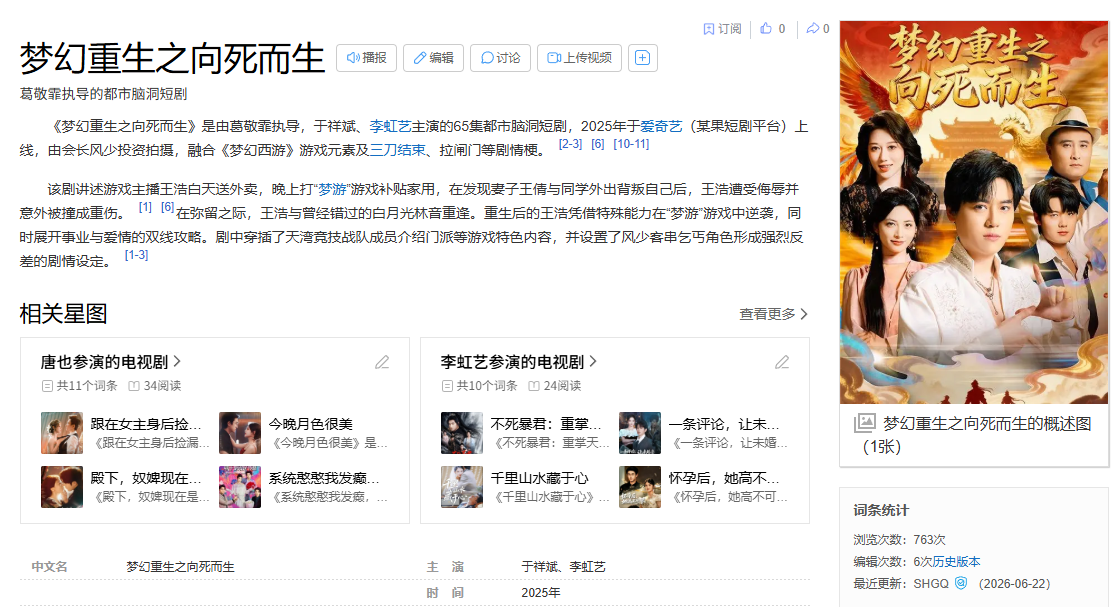Open thumbnail for 系统憨憨我发癫

pos(240,486)
